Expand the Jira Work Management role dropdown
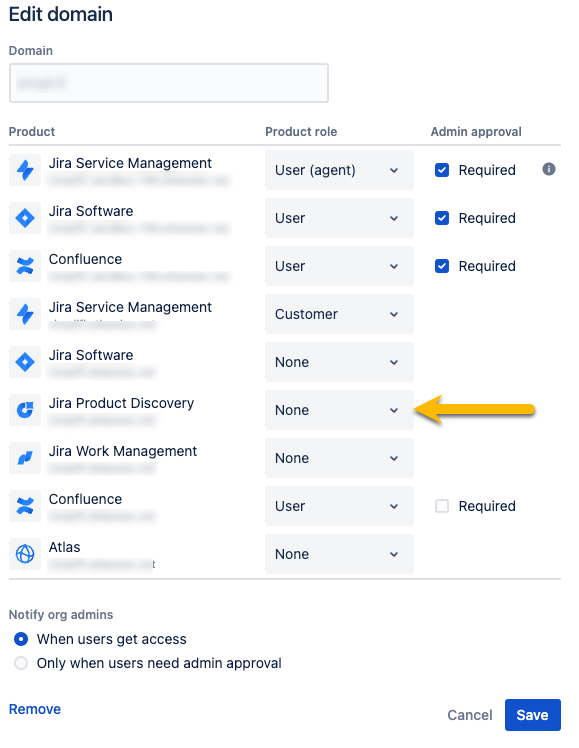This screenshot has width=579, height=748. [x=339, y=458]
